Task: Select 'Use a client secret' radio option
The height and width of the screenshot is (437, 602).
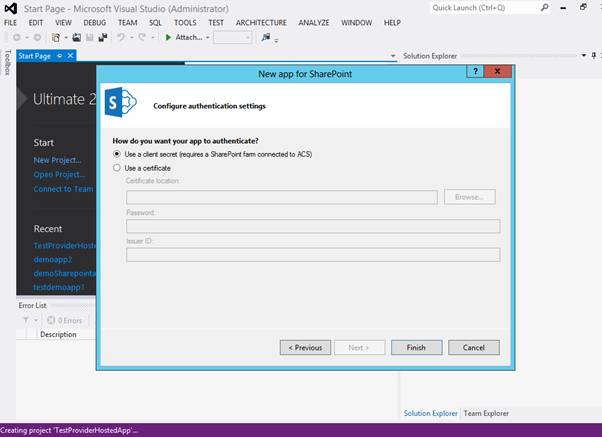Action: tap(117, 154)
